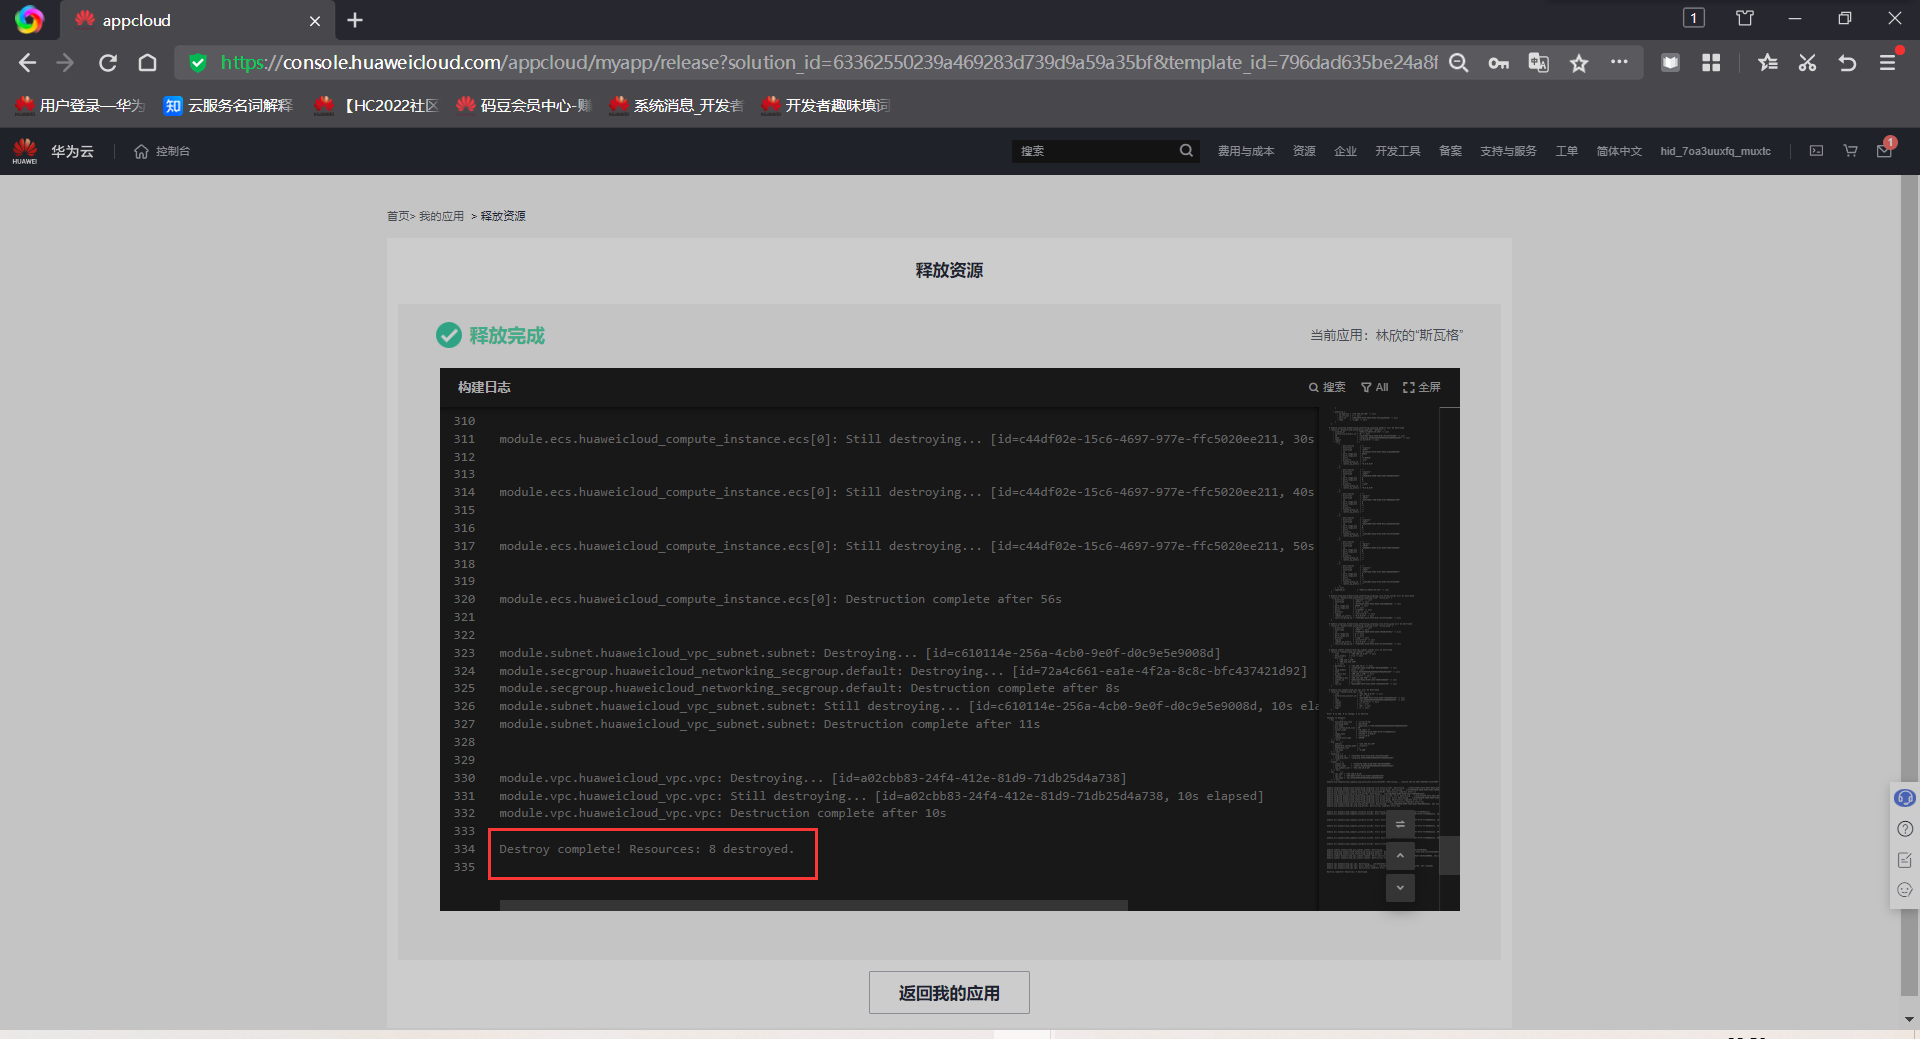Open the help question mark icon
1920x1039 pixels.
tap(1905, 829)
